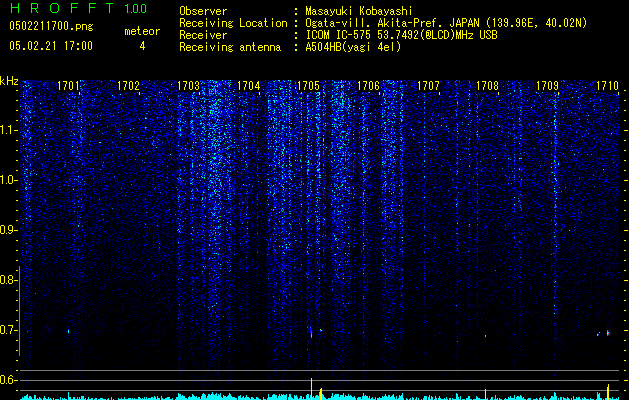Click the 0.7 frequency axis label
This screenshot has height=400, width=629.
pyautogui.click(x=9, y=330)
